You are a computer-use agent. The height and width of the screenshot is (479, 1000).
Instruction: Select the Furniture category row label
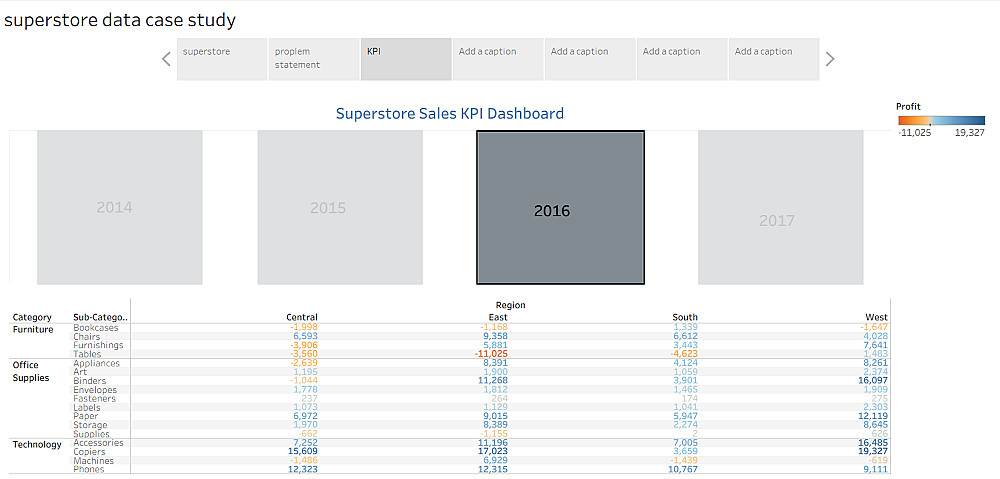pyautogui.click(x=34, y=328)
